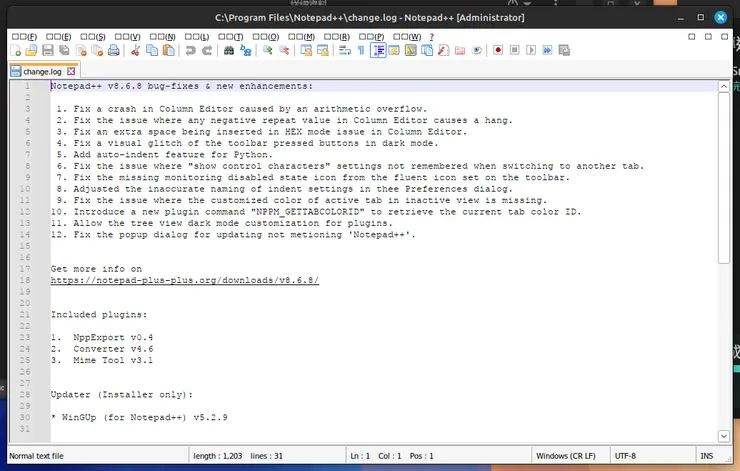Redo the action with the Redo arrow

pos(207,50)
